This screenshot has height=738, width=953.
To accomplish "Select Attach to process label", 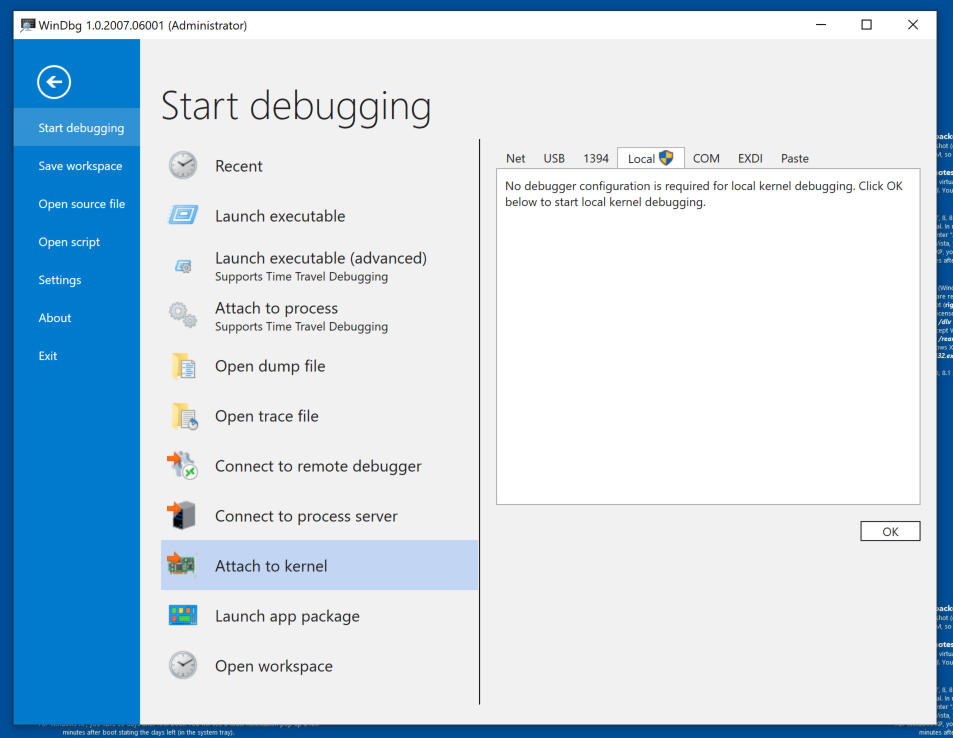I will point(277,308).
